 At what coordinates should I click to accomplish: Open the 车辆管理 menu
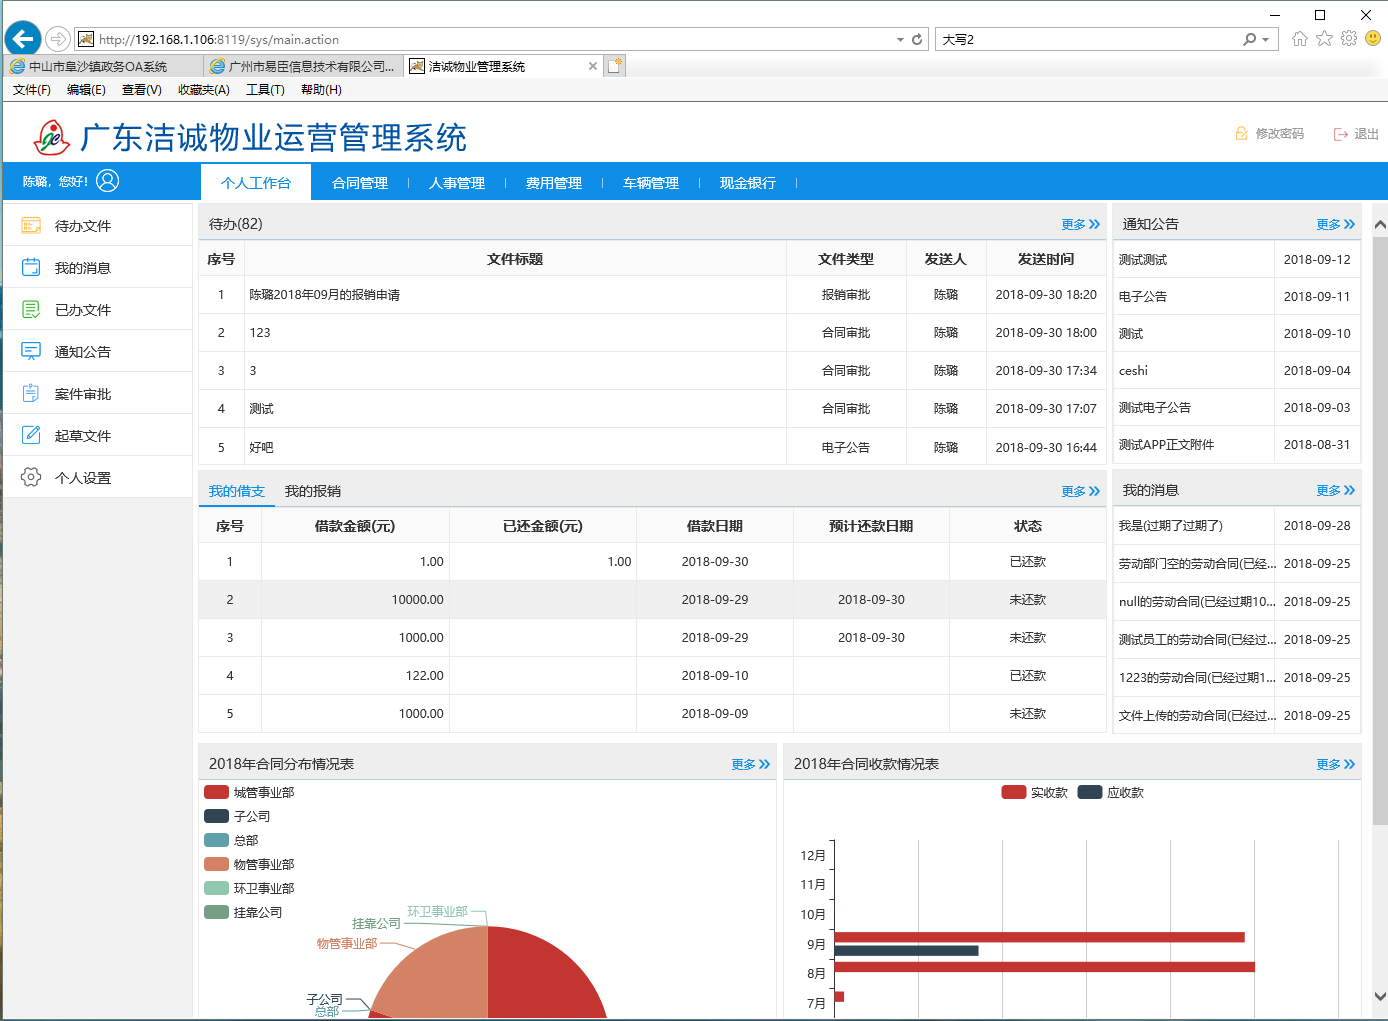[651, 183]
